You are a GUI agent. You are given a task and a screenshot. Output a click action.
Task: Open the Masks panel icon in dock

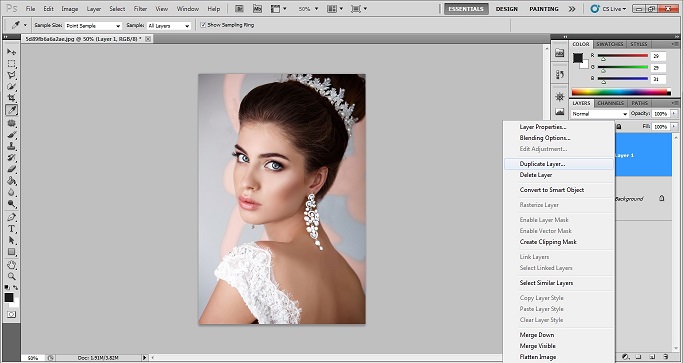tap(560, 112)
